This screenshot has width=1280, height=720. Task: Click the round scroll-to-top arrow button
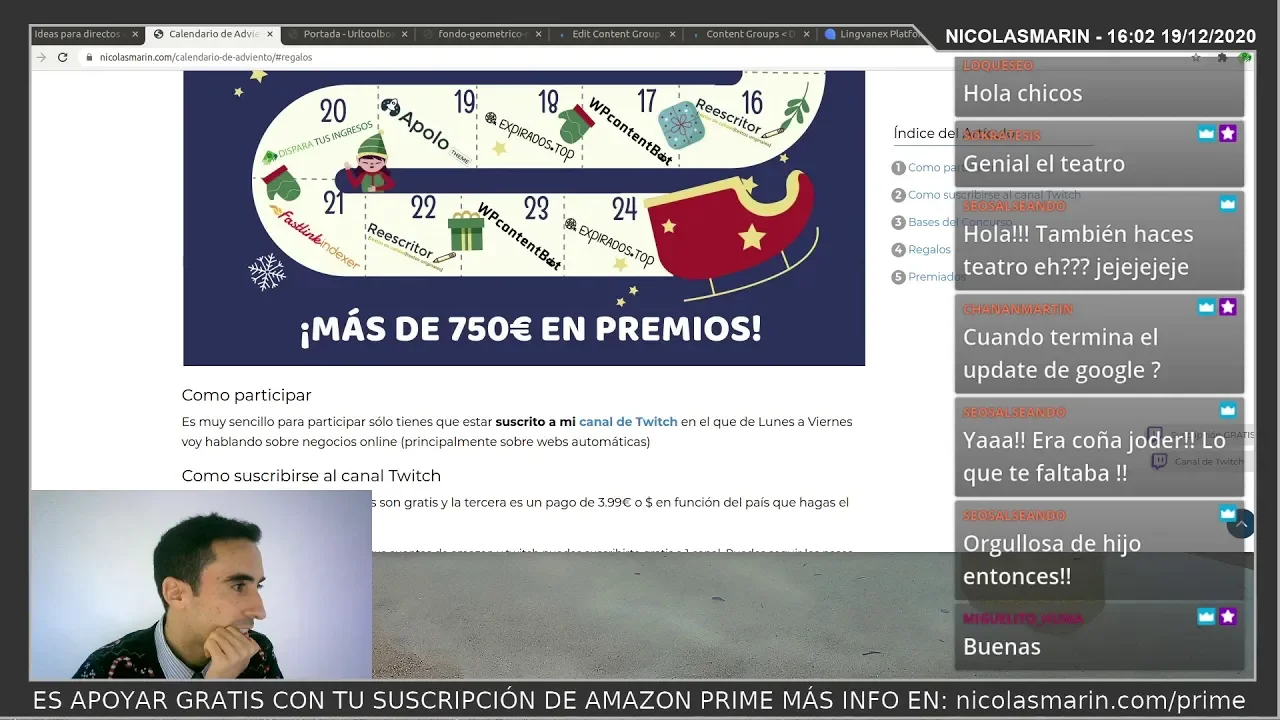[x=1241, y=523]
